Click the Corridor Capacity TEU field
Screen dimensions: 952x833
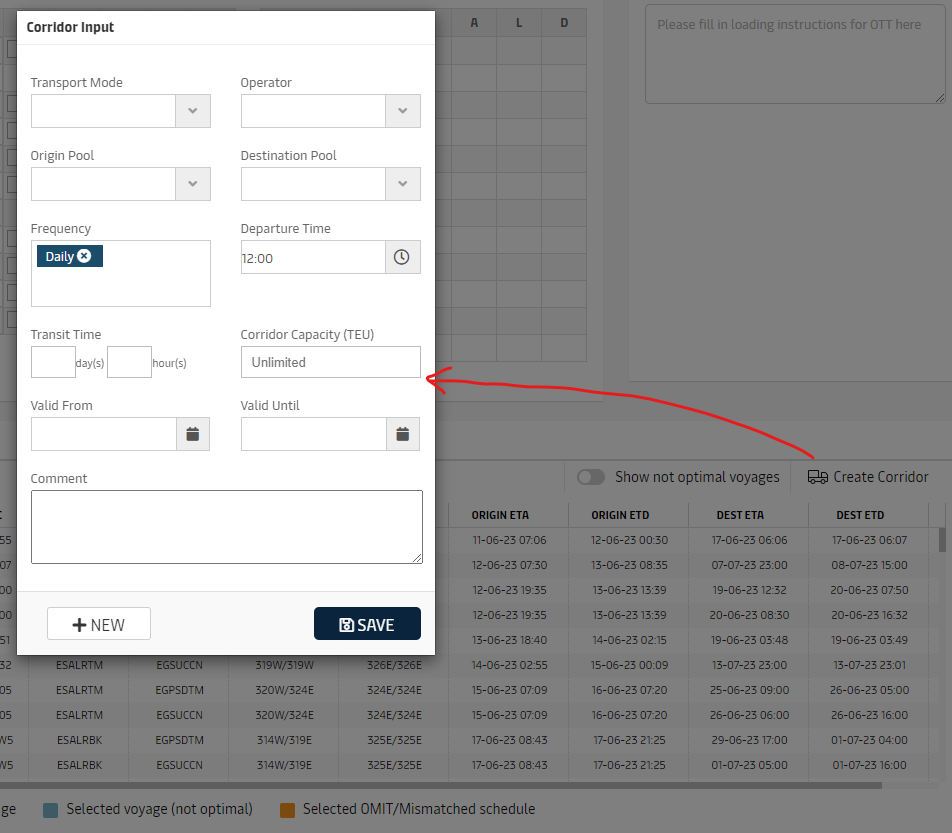[x=330, y=362]
